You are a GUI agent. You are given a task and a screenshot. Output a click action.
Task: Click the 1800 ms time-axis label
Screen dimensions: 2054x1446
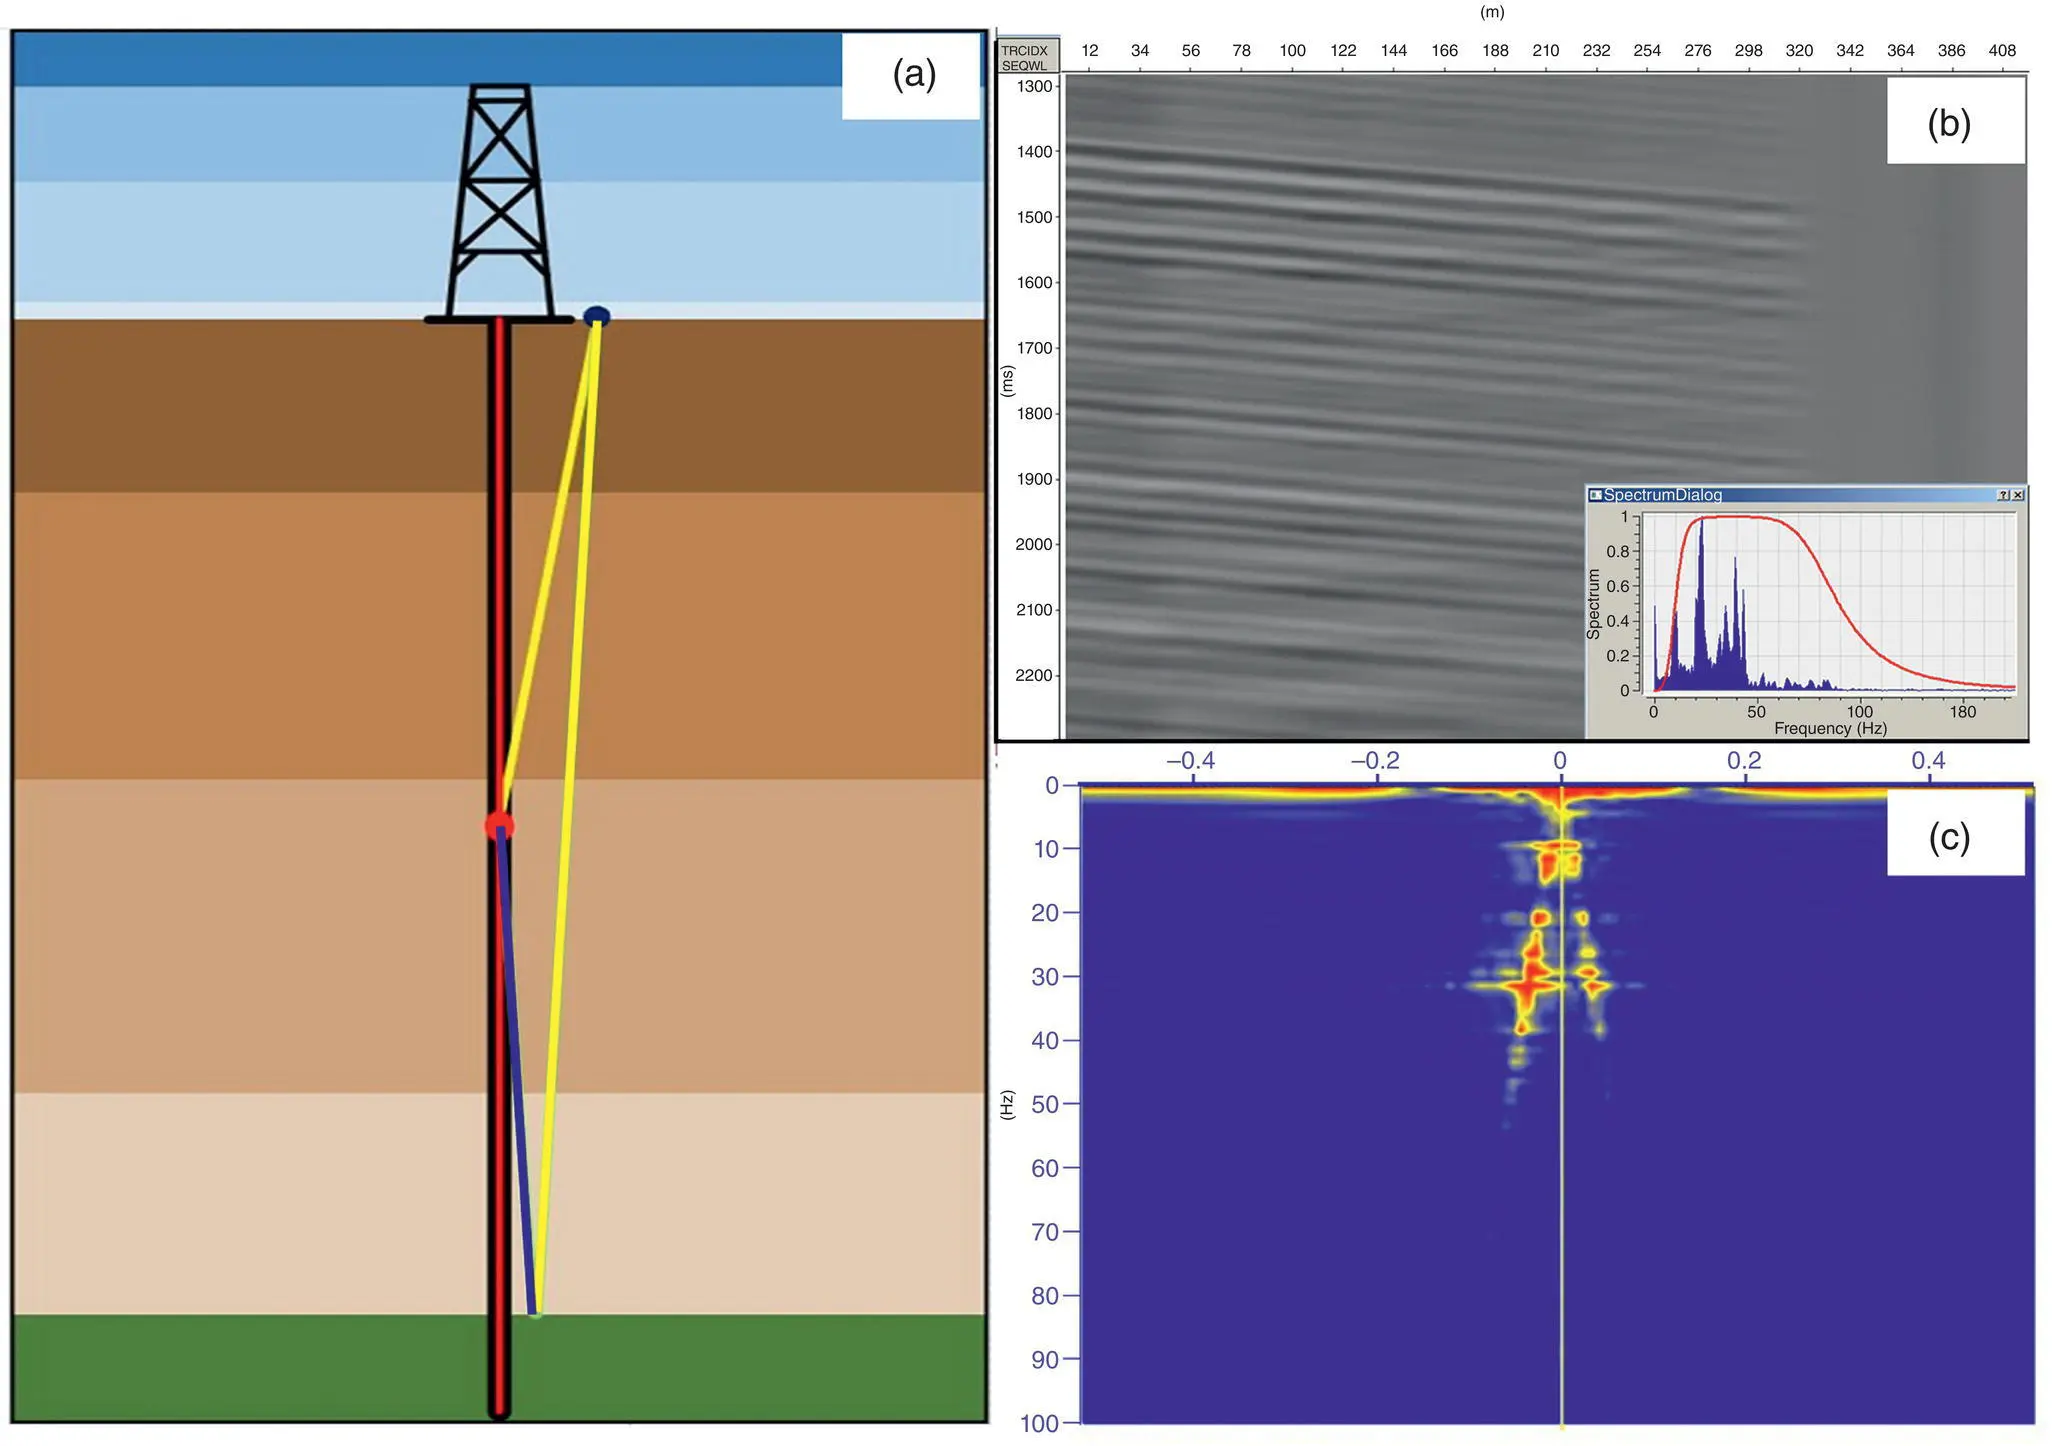1034,414
